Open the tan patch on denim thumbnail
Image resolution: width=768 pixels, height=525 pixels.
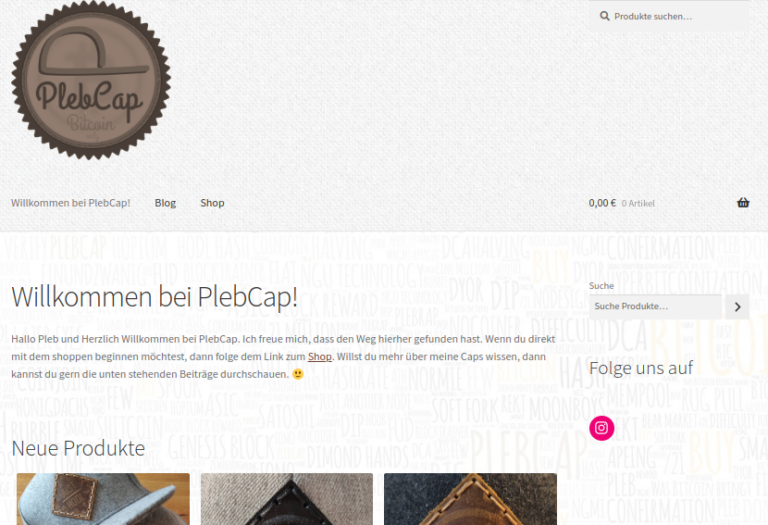click(x=470, y=499)
